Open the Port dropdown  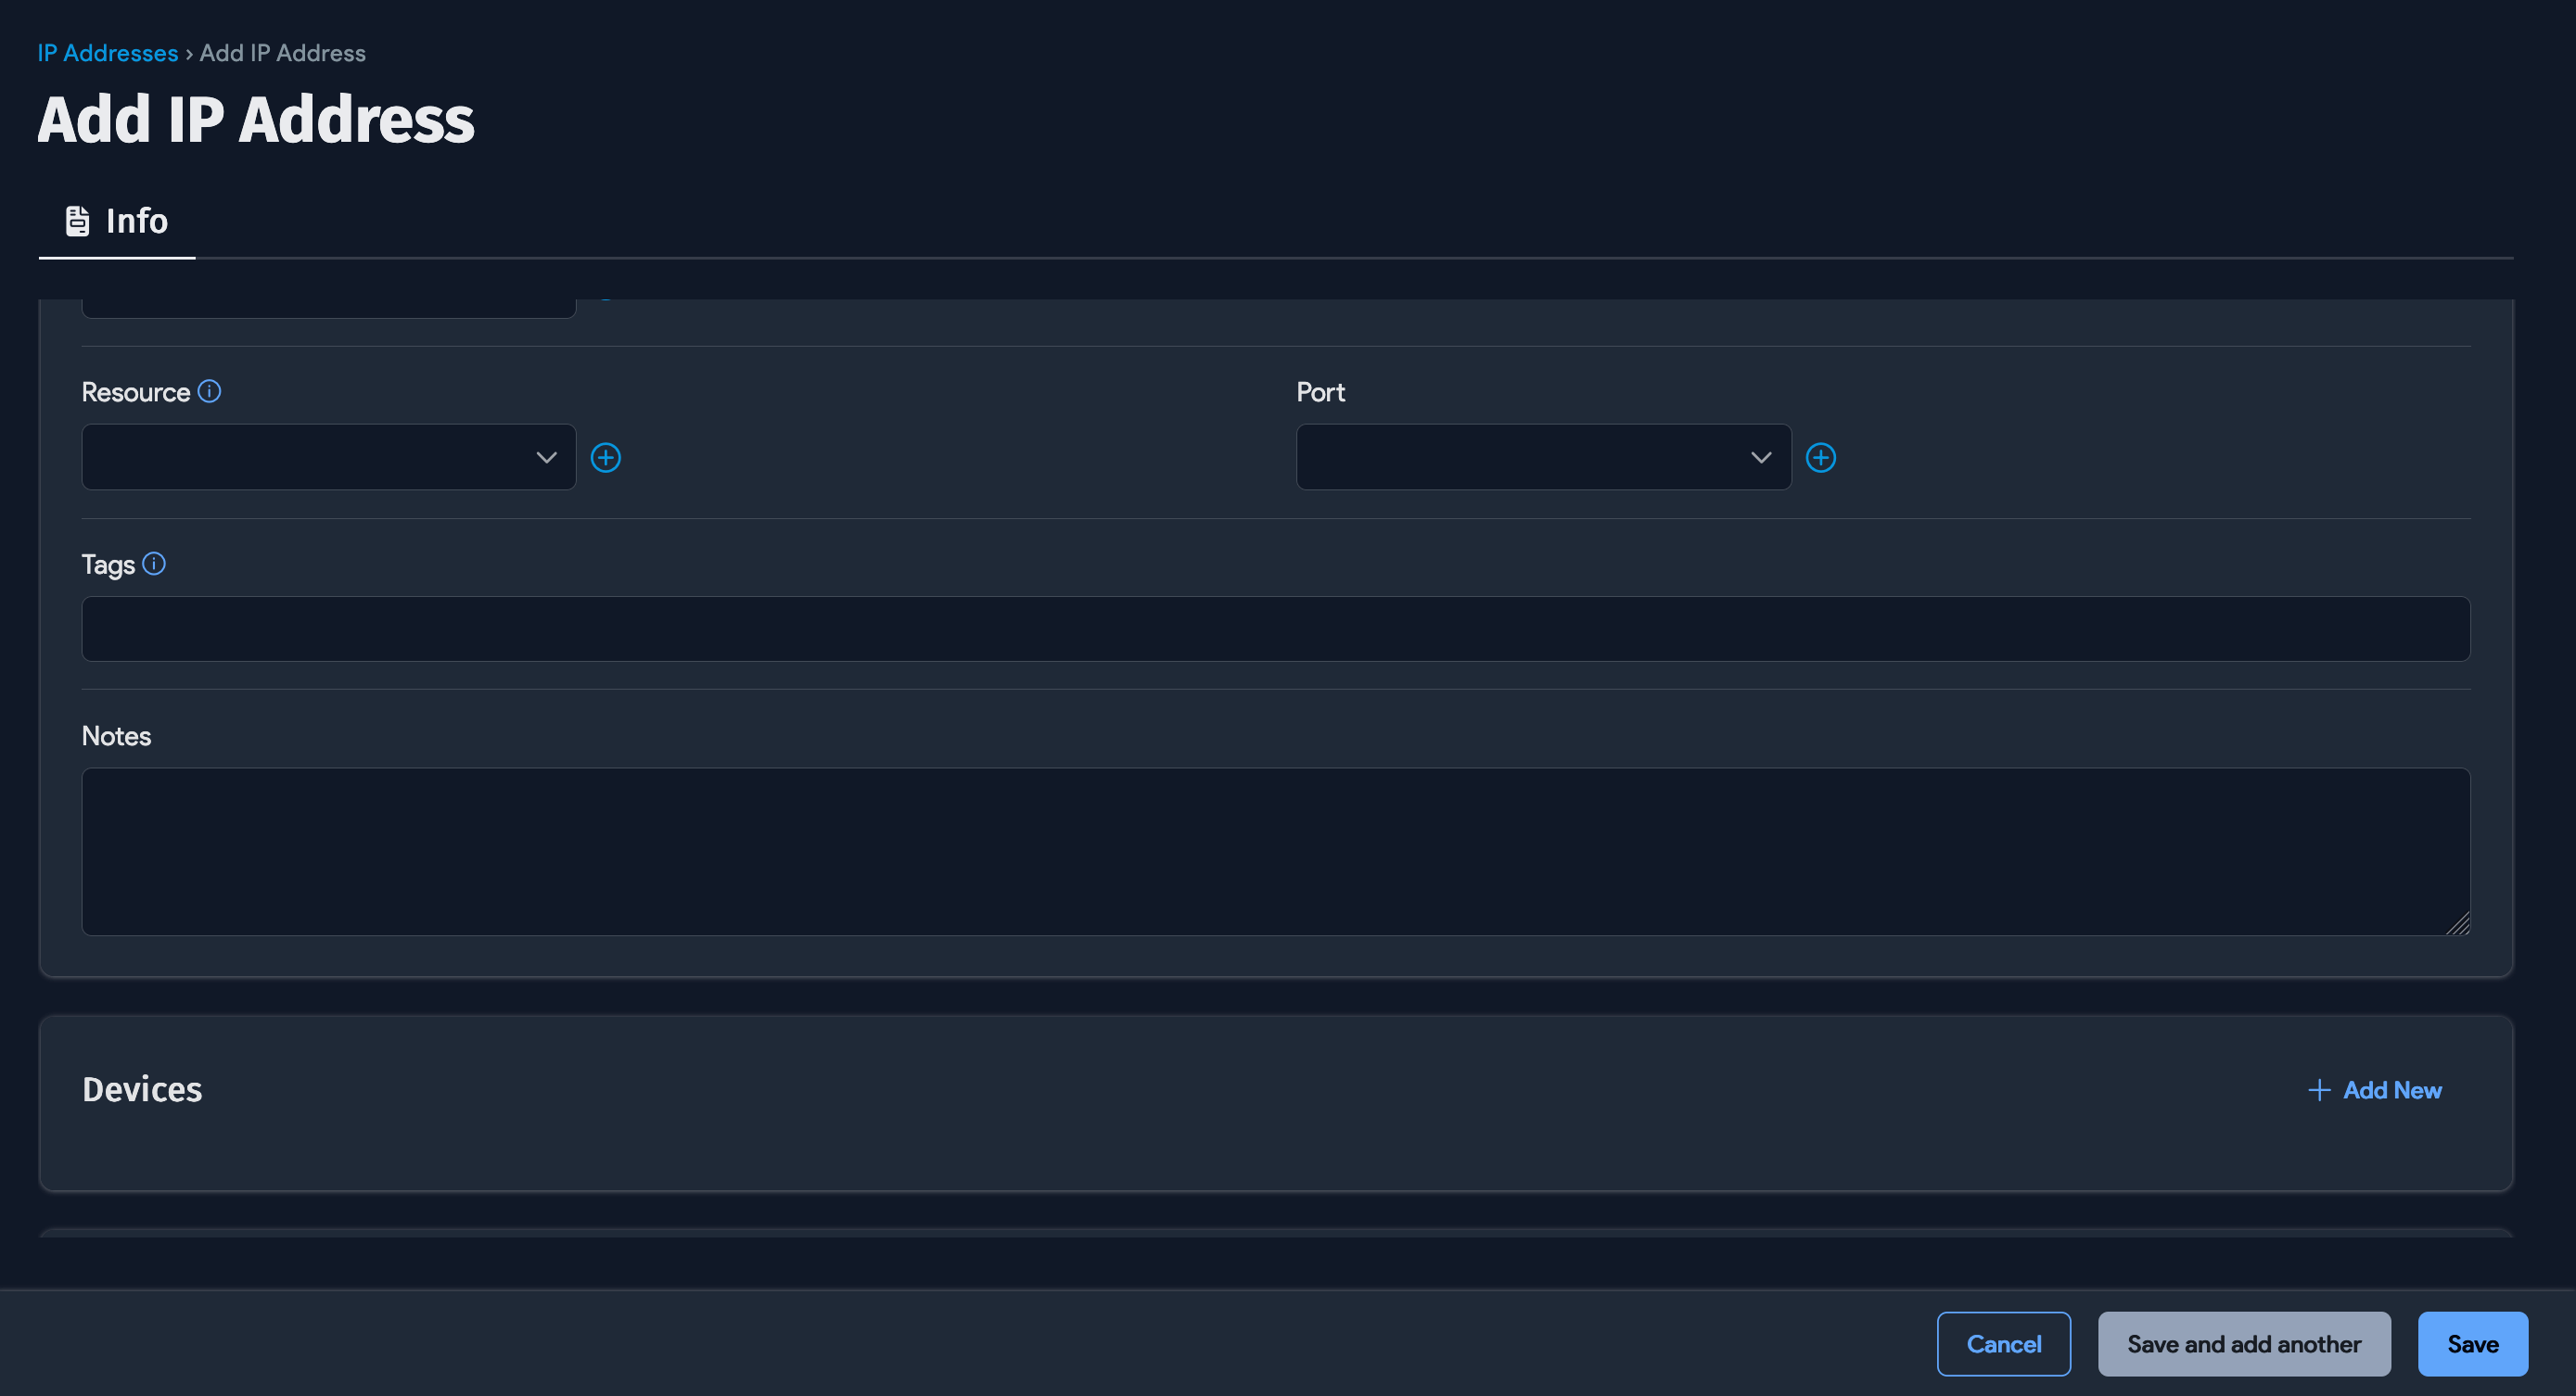[1543, 457]
